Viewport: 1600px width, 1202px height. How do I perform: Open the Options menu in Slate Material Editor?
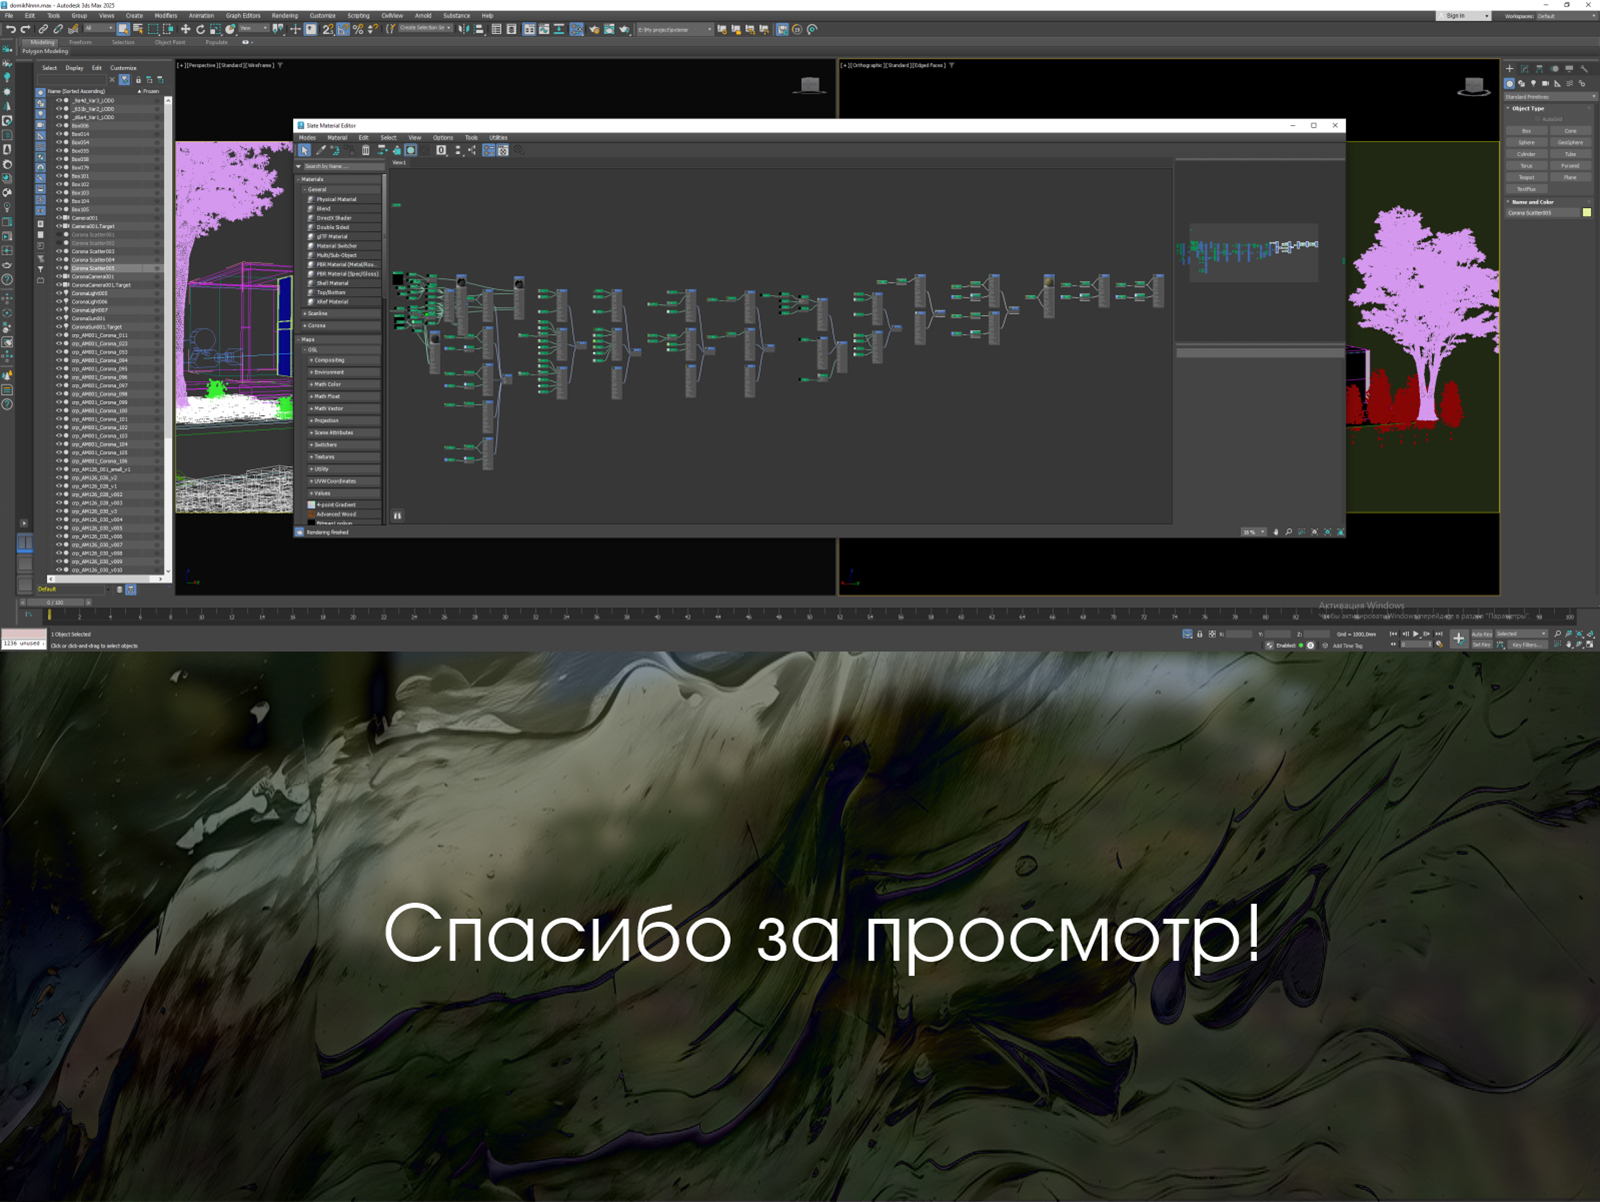point(444,138)
